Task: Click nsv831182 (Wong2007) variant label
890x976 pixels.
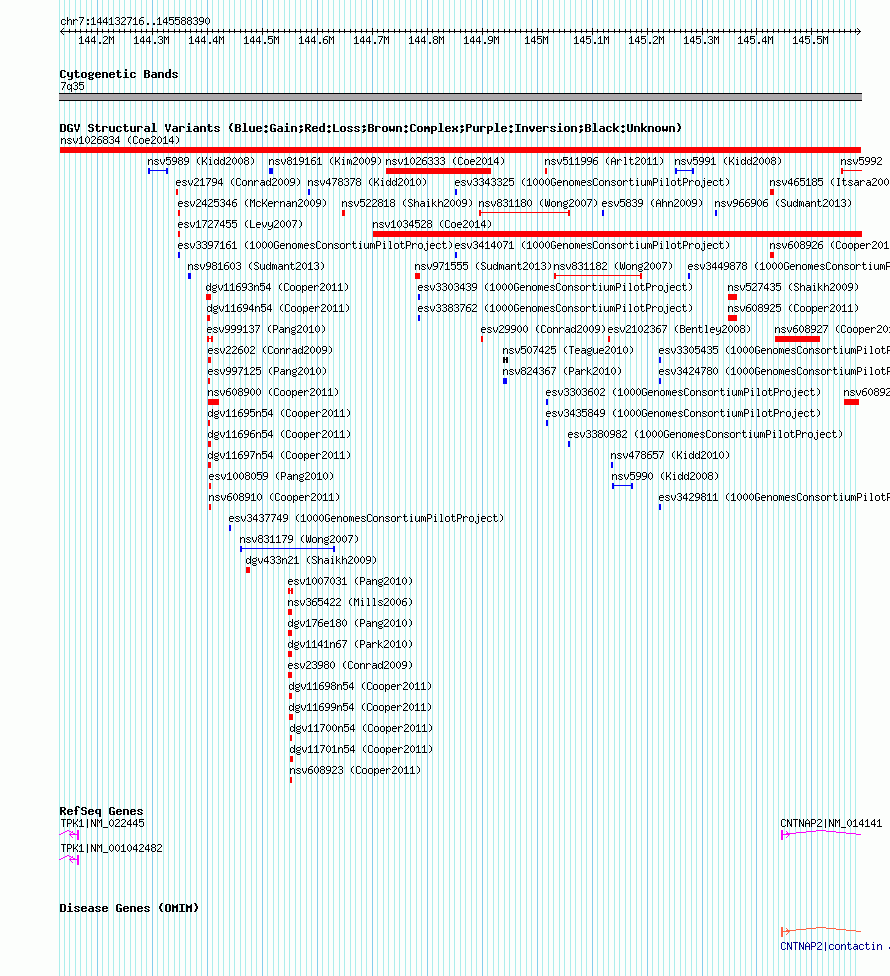Action: [613, 266]
